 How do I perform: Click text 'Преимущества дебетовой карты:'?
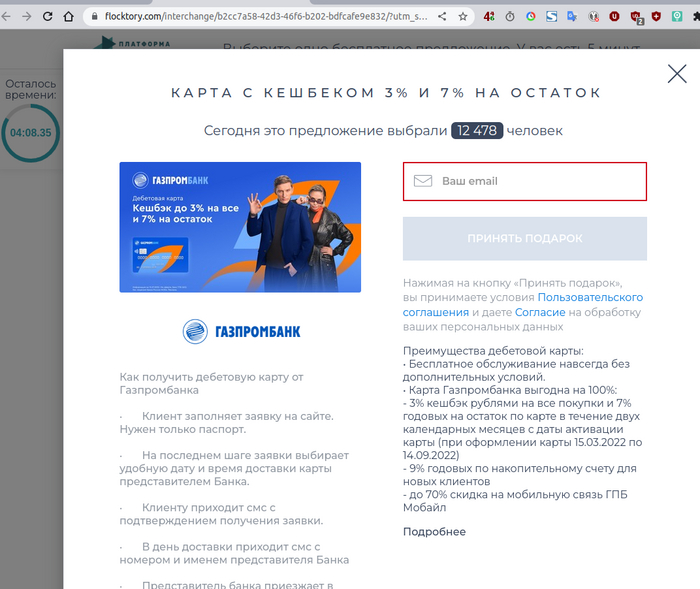493,351
